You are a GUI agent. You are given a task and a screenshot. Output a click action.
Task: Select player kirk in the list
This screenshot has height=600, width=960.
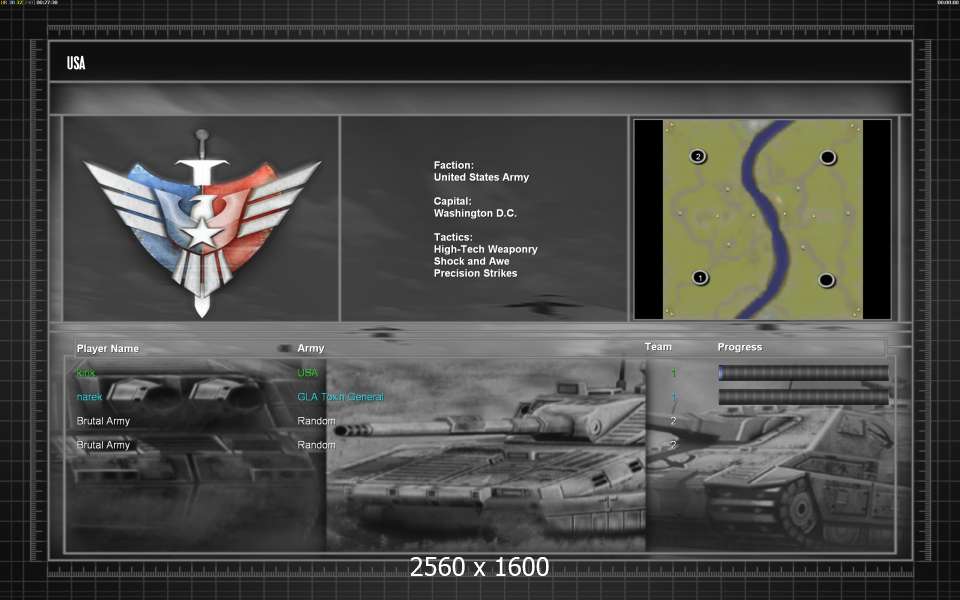(86, 373)
